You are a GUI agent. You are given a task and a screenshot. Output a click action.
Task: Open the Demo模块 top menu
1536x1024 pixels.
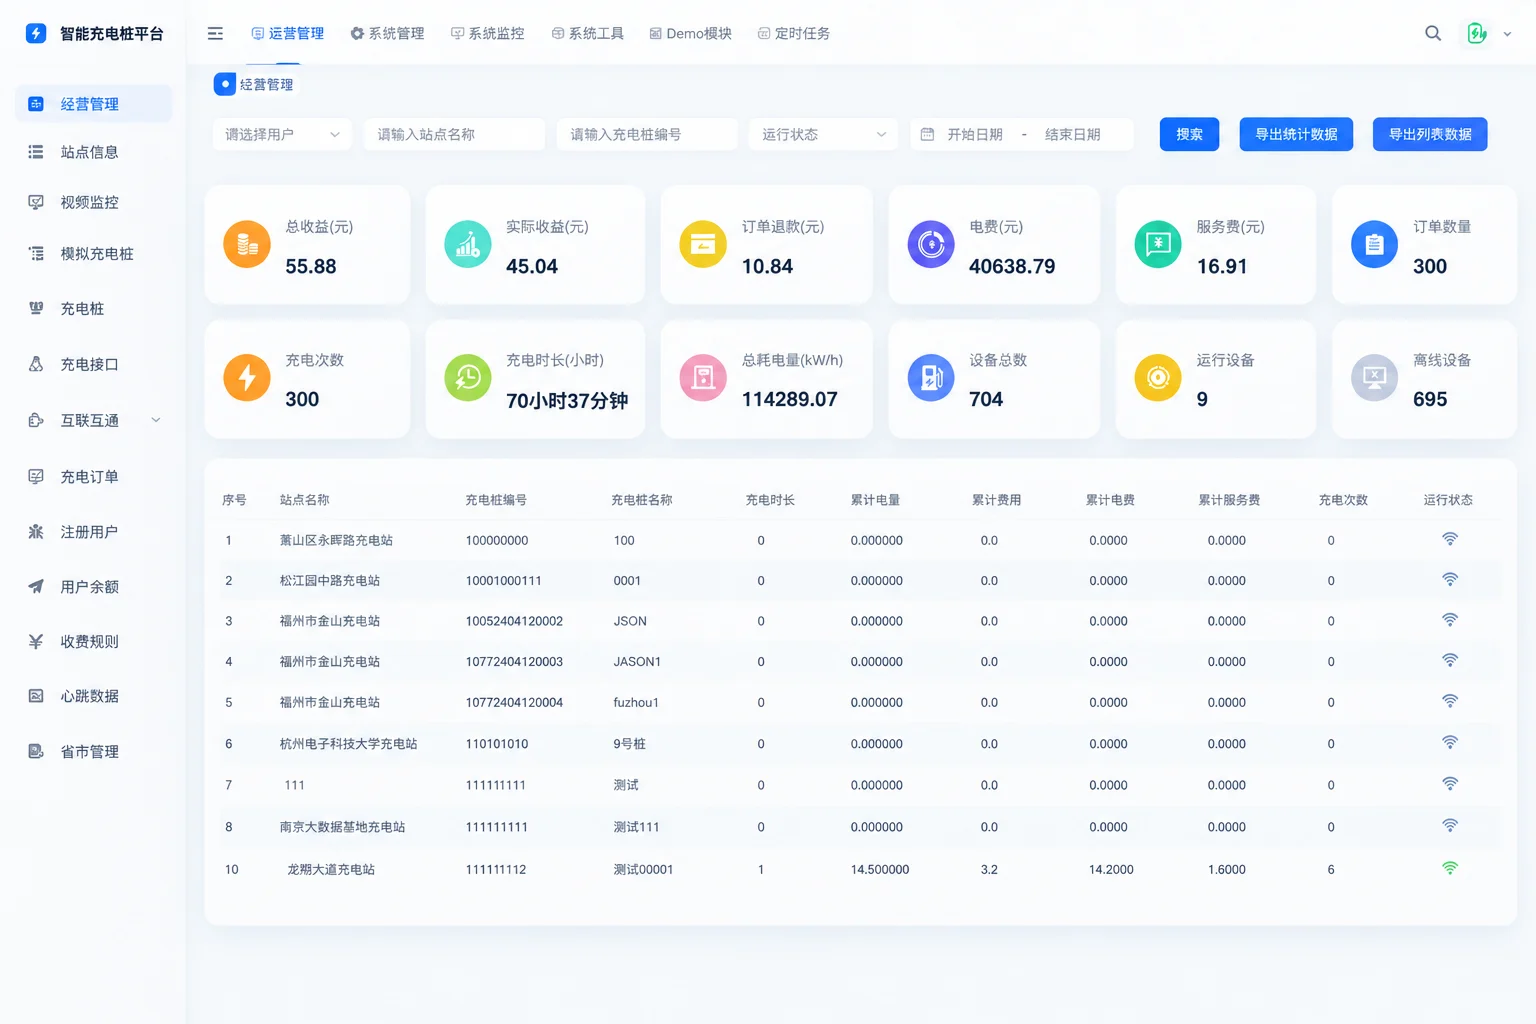coord(691,33)
